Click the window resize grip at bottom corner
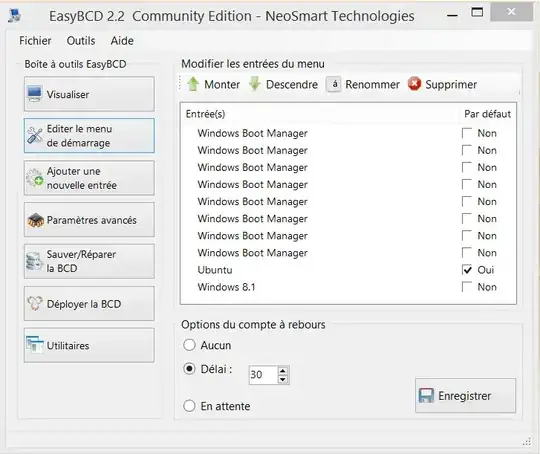The height and width of the screenshot is (454, 540). pos(527,442)
